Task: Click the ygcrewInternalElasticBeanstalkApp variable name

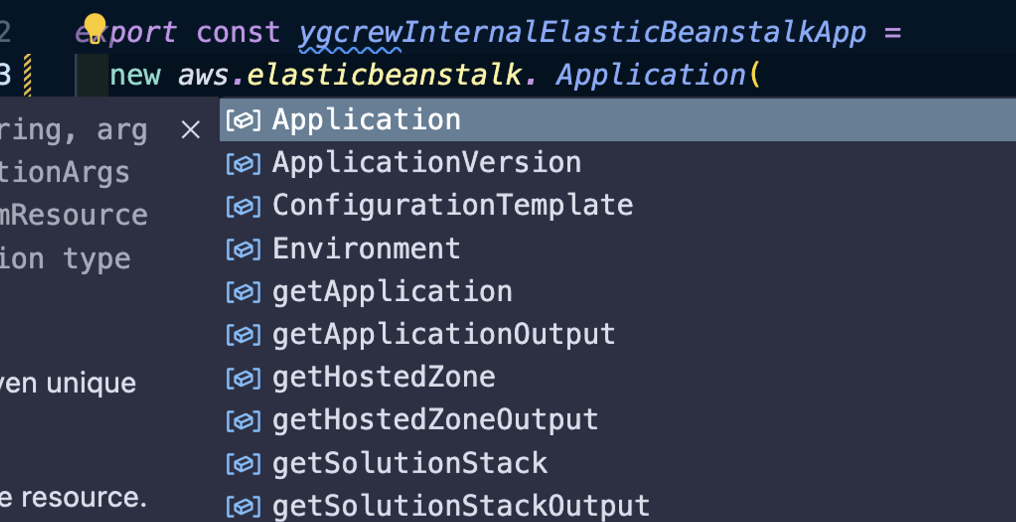Action: click(x=582, y=32)
